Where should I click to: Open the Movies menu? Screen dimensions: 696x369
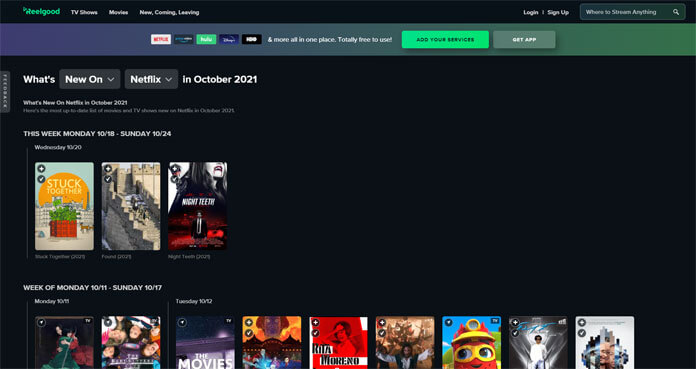point(119,12)
